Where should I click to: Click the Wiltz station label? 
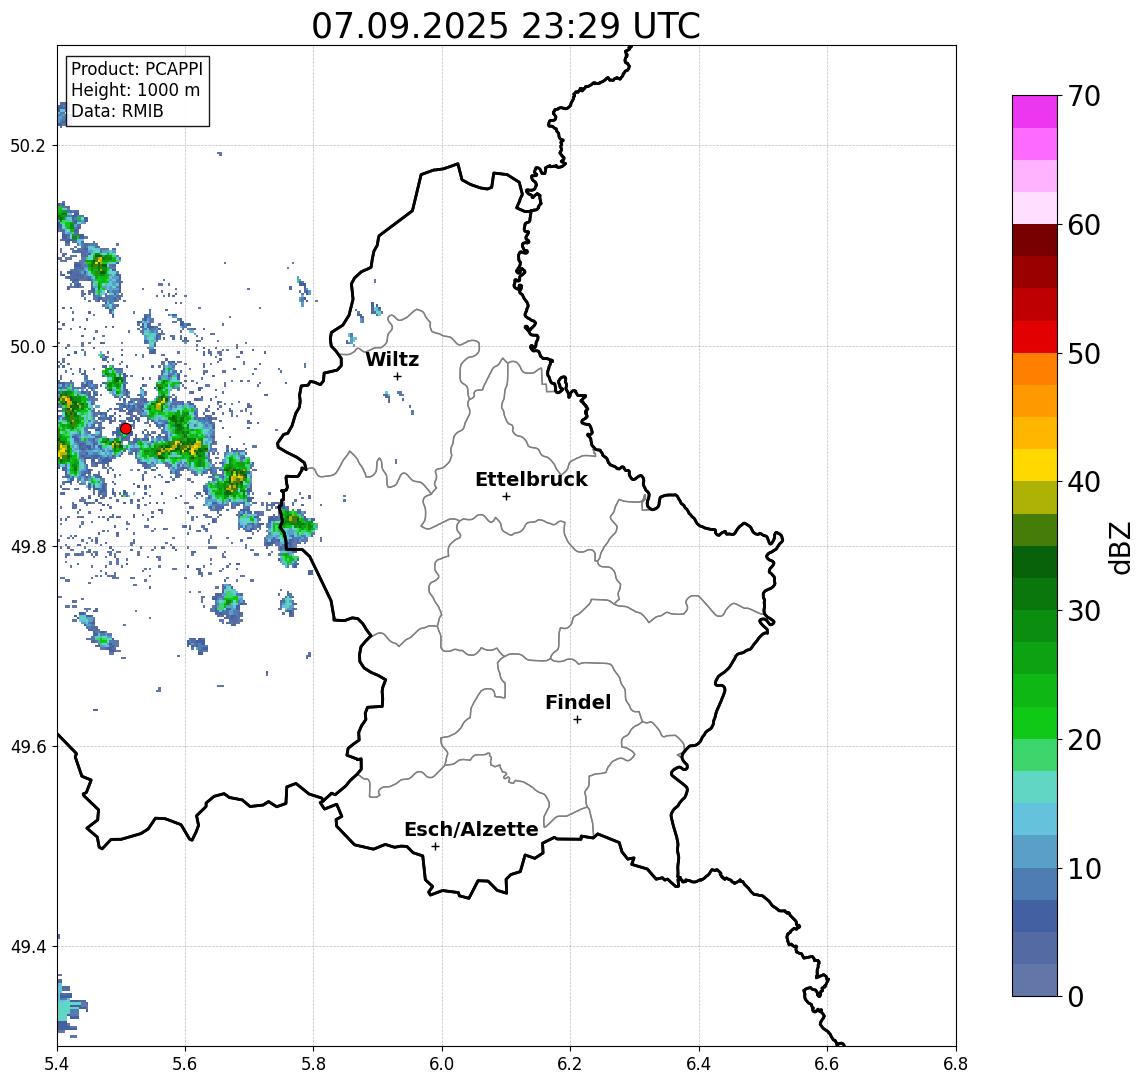tap(392, 359)
